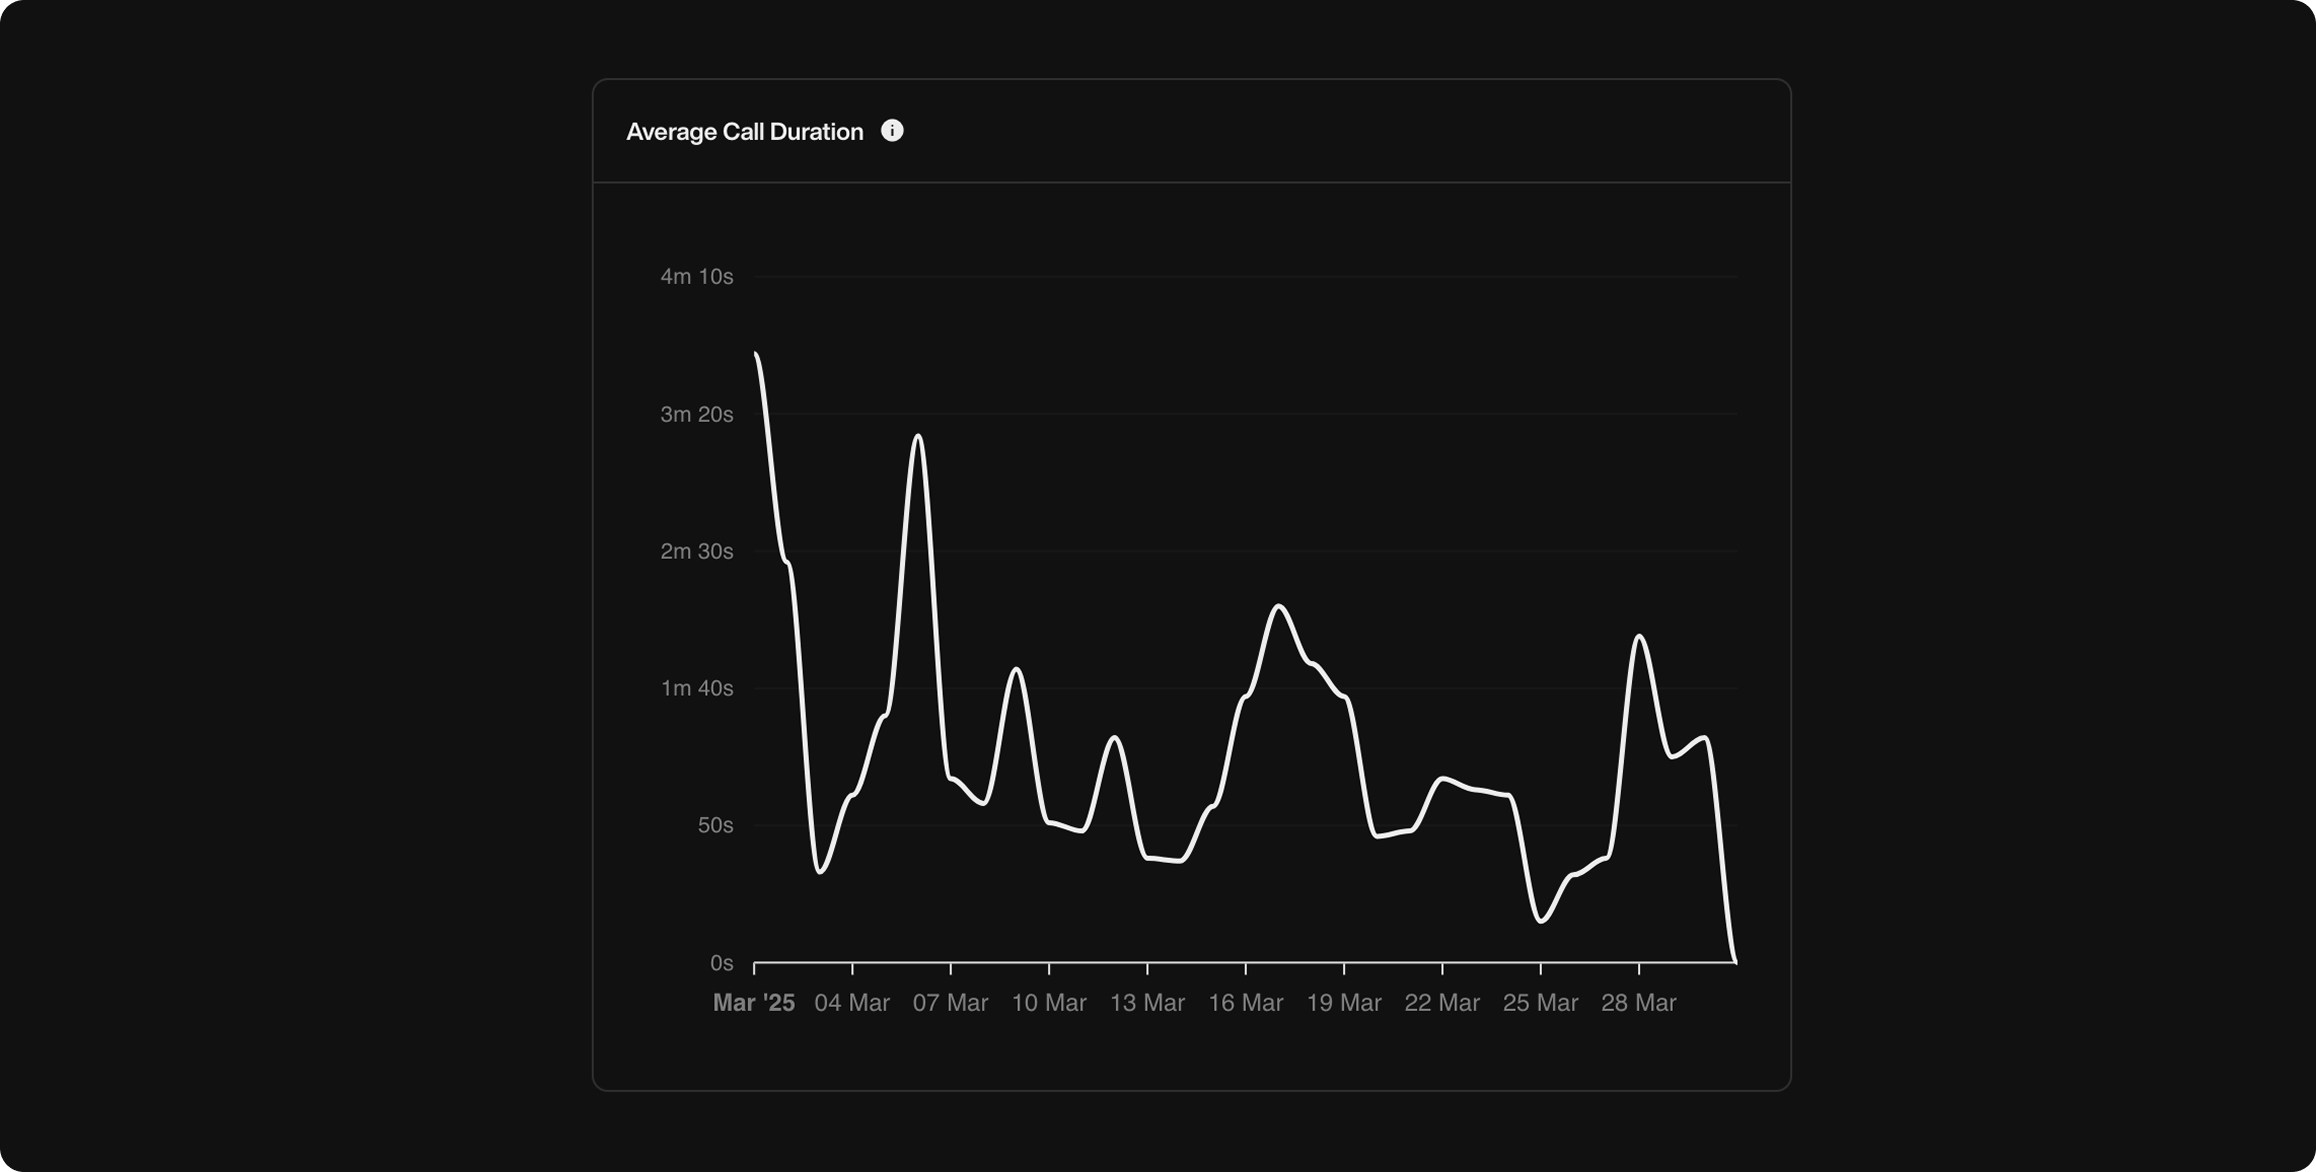Viewport: 2316px width, 1172px height.
Task: Select the Mar '25 axis label
Action: pyautogui.click(x=755, y=1002)
